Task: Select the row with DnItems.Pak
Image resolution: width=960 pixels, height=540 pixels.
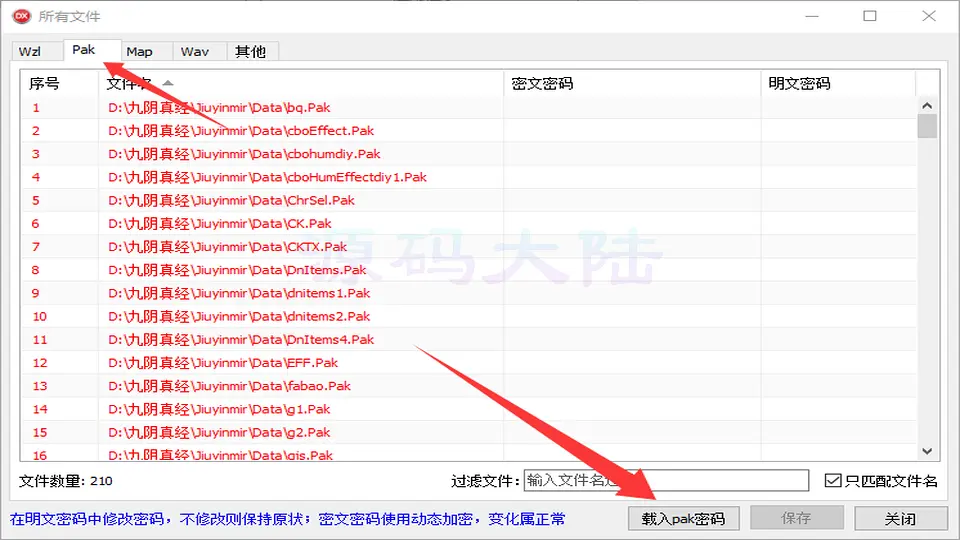Action: [469, 270]
